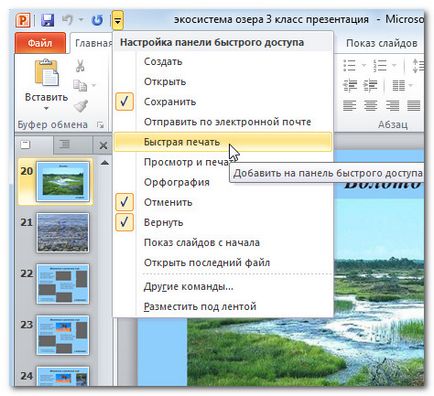Click the slide panel scroll up arrow

coord(105,163)
